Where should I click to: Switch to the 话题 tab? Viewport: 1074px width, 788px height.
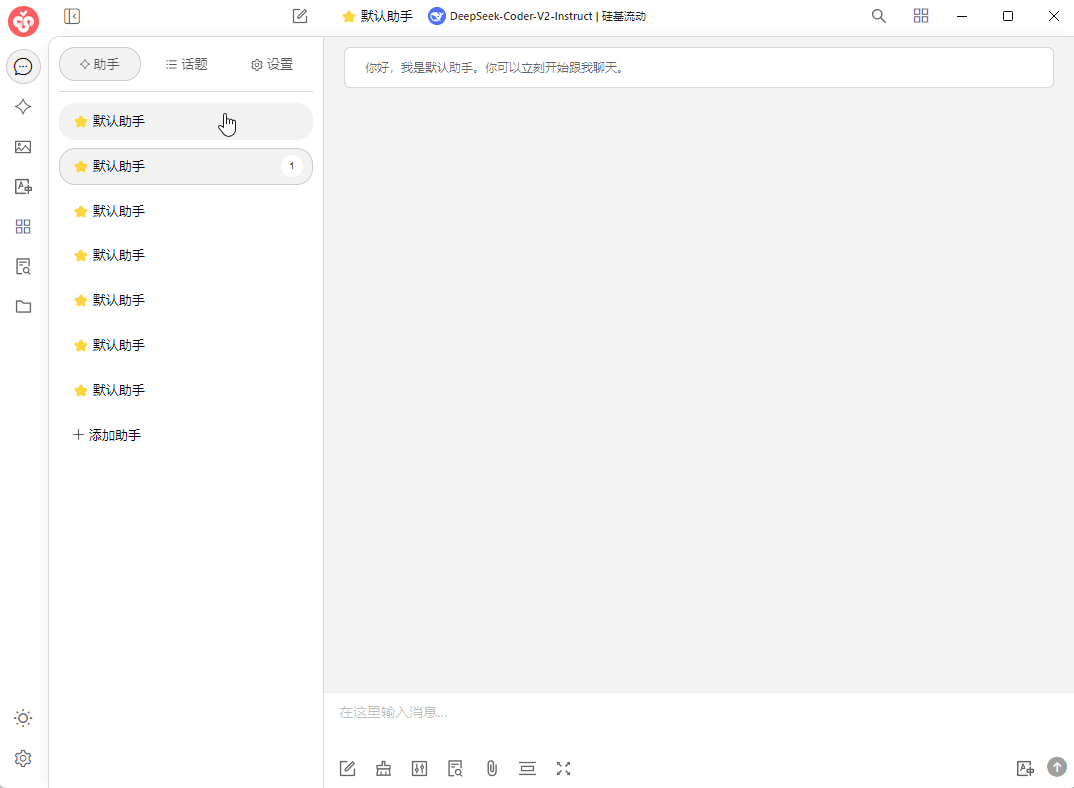tap(187, 64)
